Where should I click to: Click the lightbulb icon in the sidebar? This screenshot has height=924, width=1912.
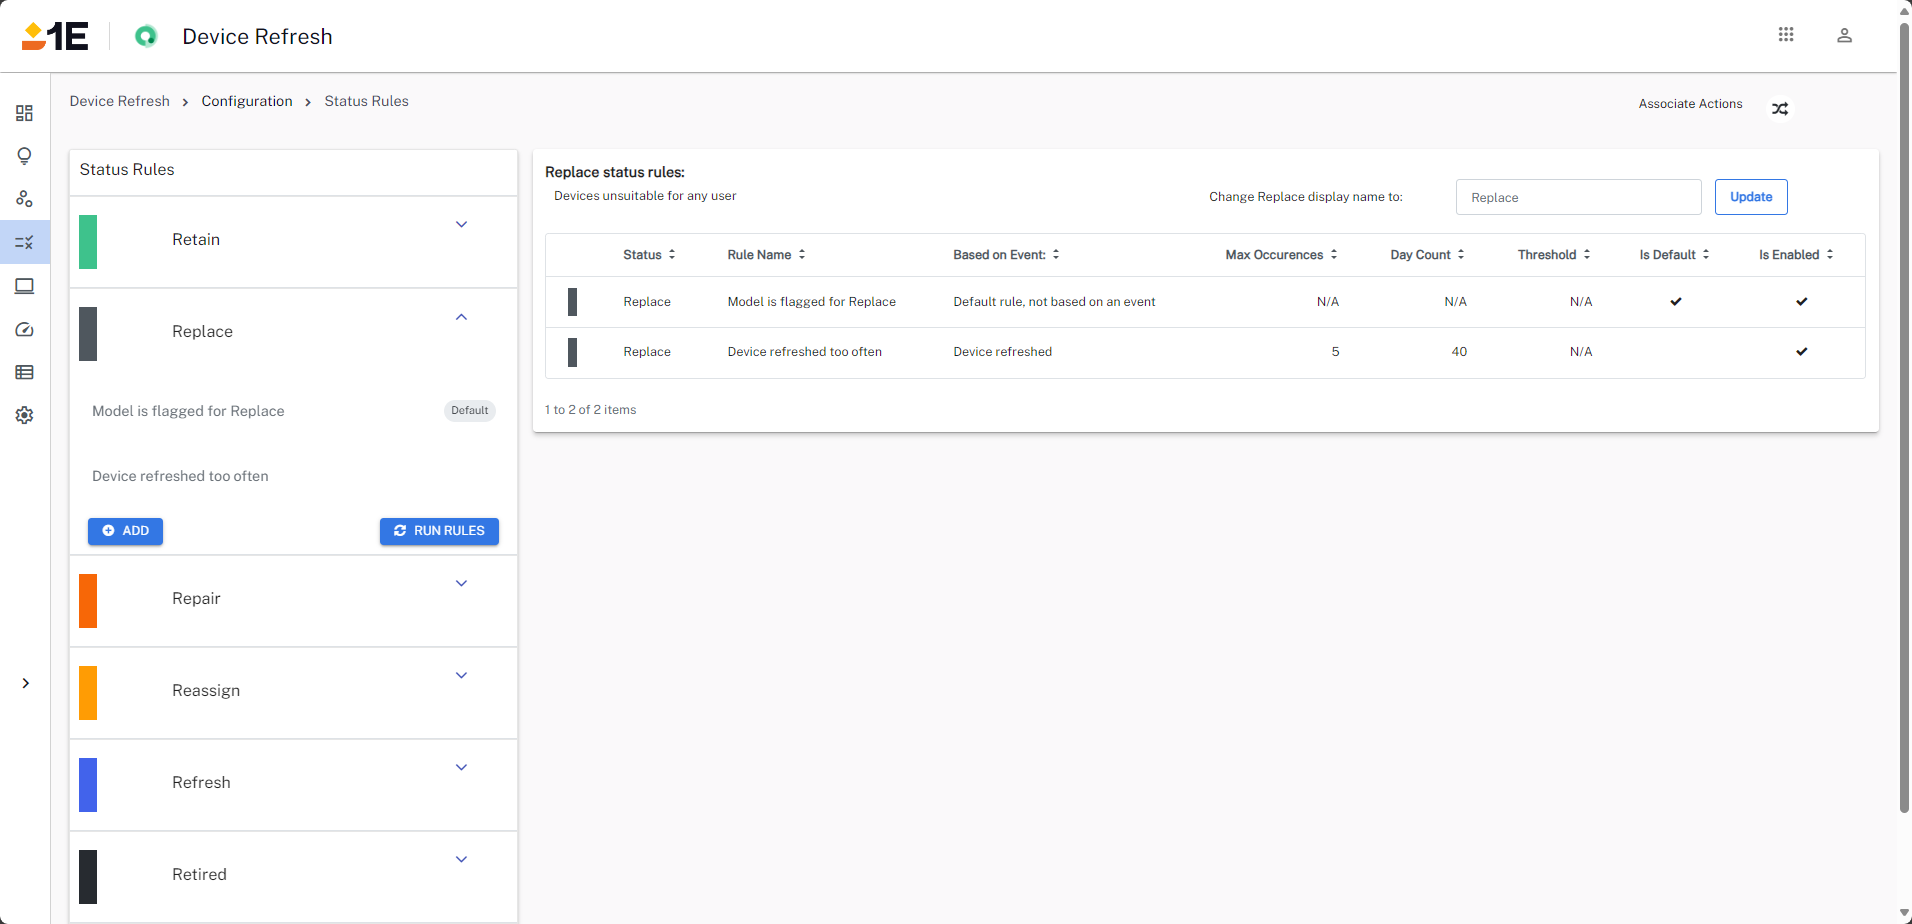pyautogui.click(x=25, y=156)
